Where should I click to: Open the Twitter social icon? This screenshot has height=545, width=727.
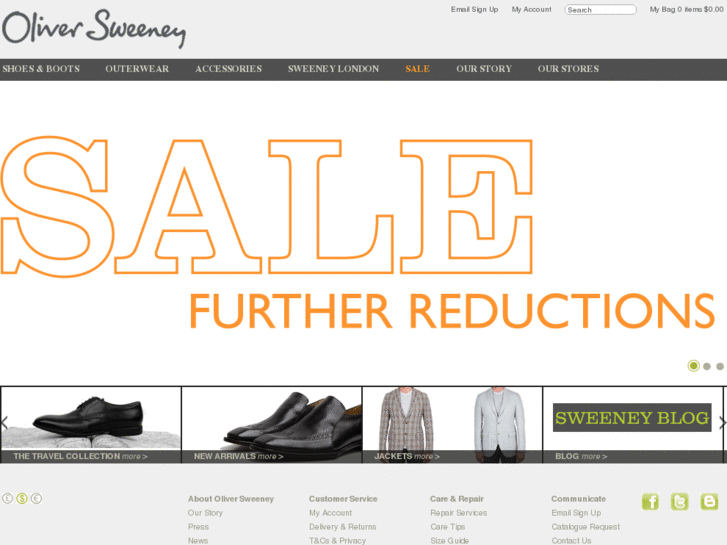pos(679,501)
